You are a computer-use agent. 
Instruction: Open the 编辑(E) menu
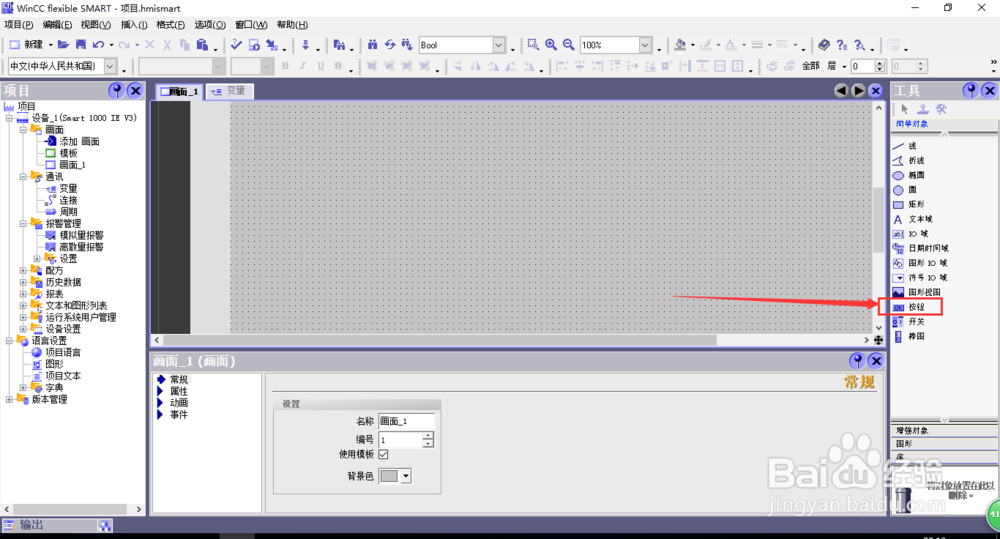point(57,25)
